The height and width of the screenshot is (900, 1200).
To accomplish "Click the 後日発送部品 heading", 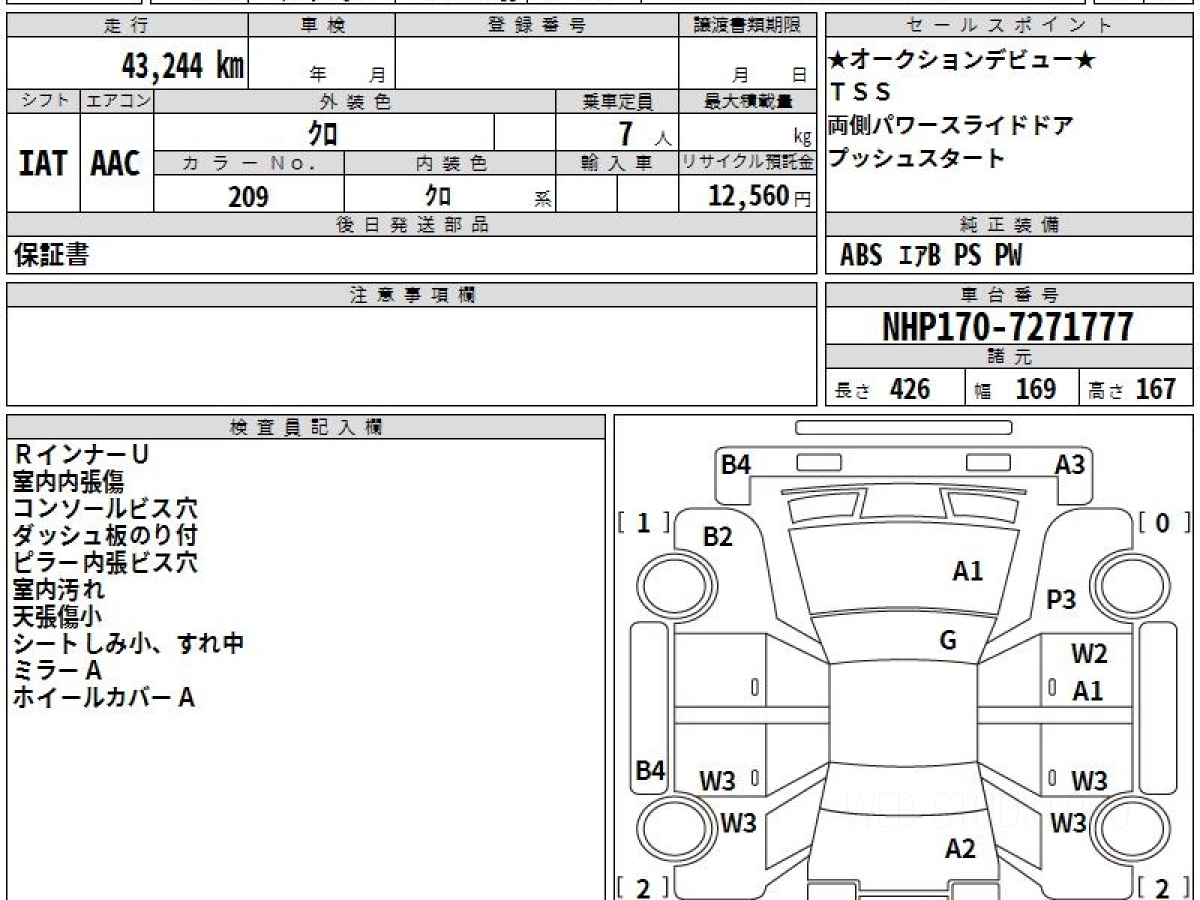I will (412, 225).
